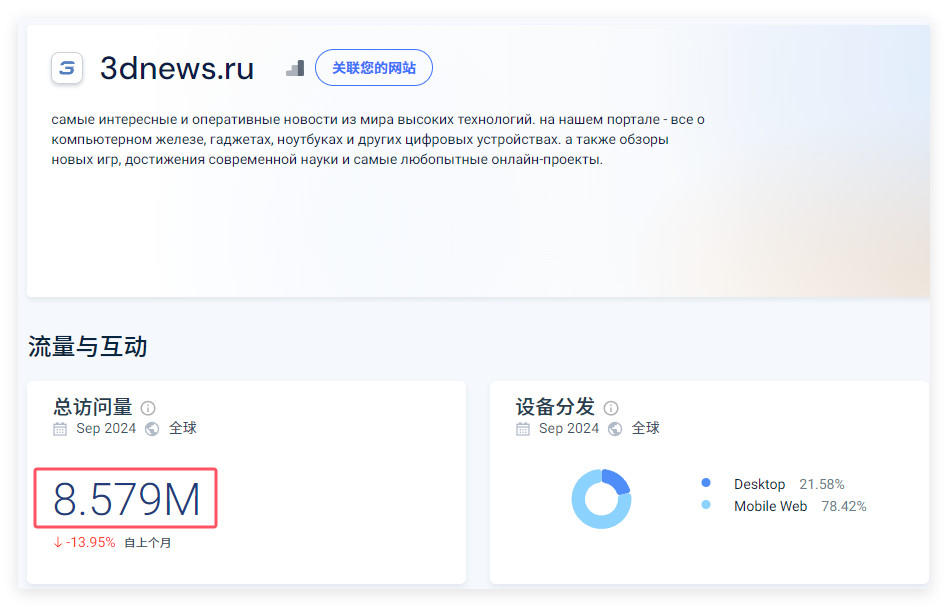
Task: Click the device distribution donut chart
Action: click(602, 499)
